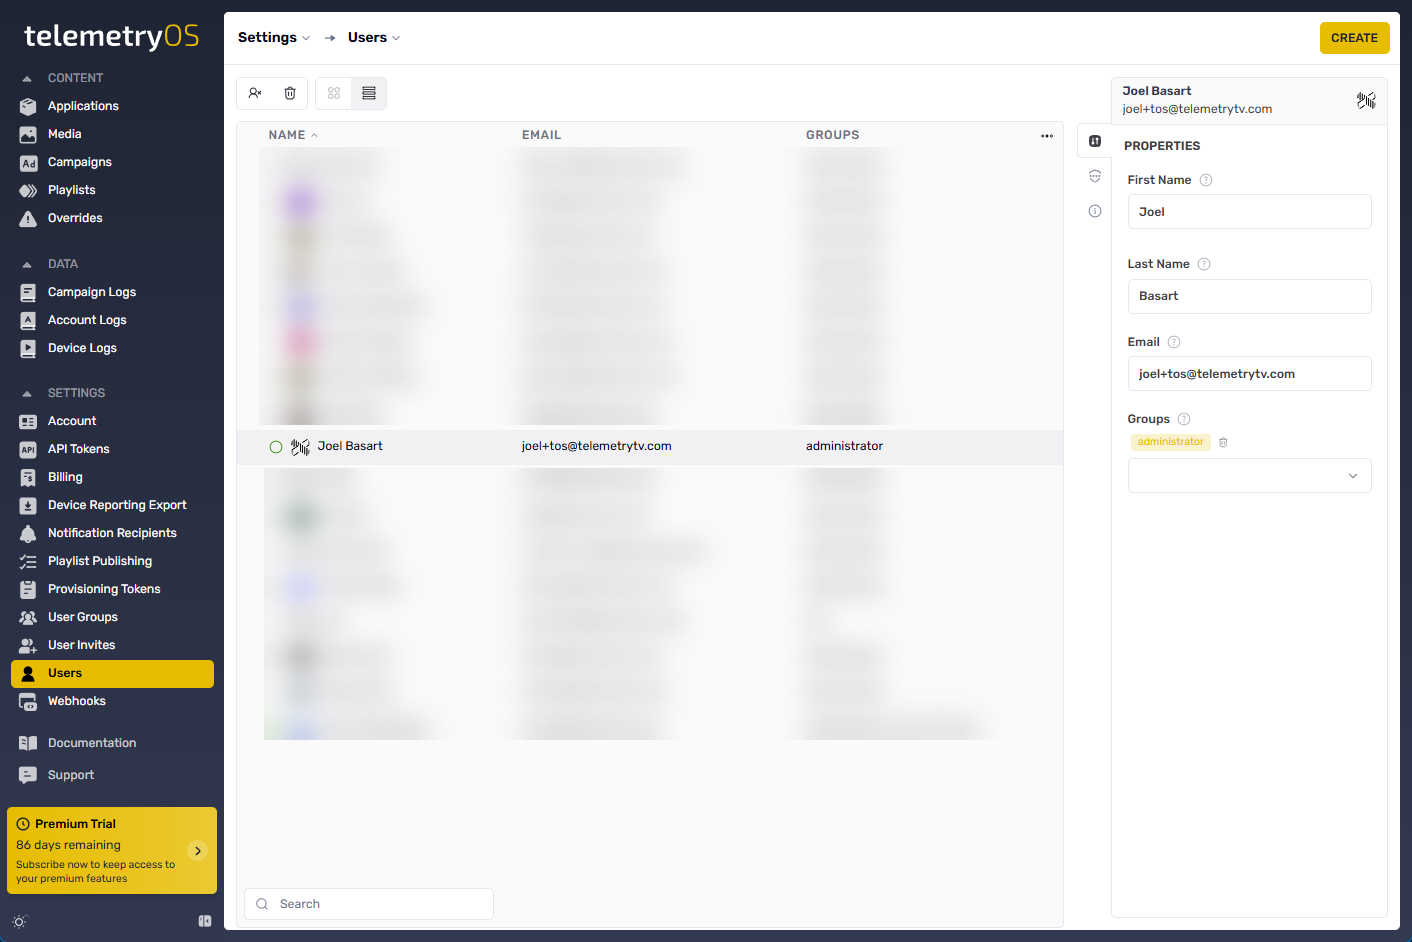Collapse the SETTINGS section
This screenshot has width=1412, height=942.
pyautogui.click(x=27, y=393)
